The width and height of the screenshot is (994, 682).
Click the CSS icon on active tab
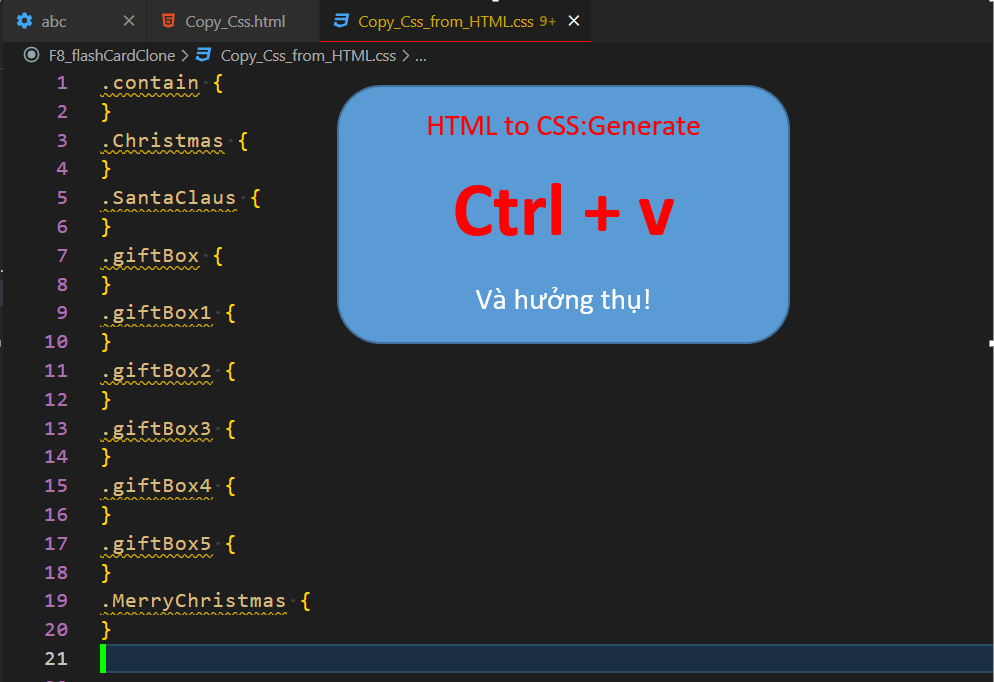(x=341, y=21)
